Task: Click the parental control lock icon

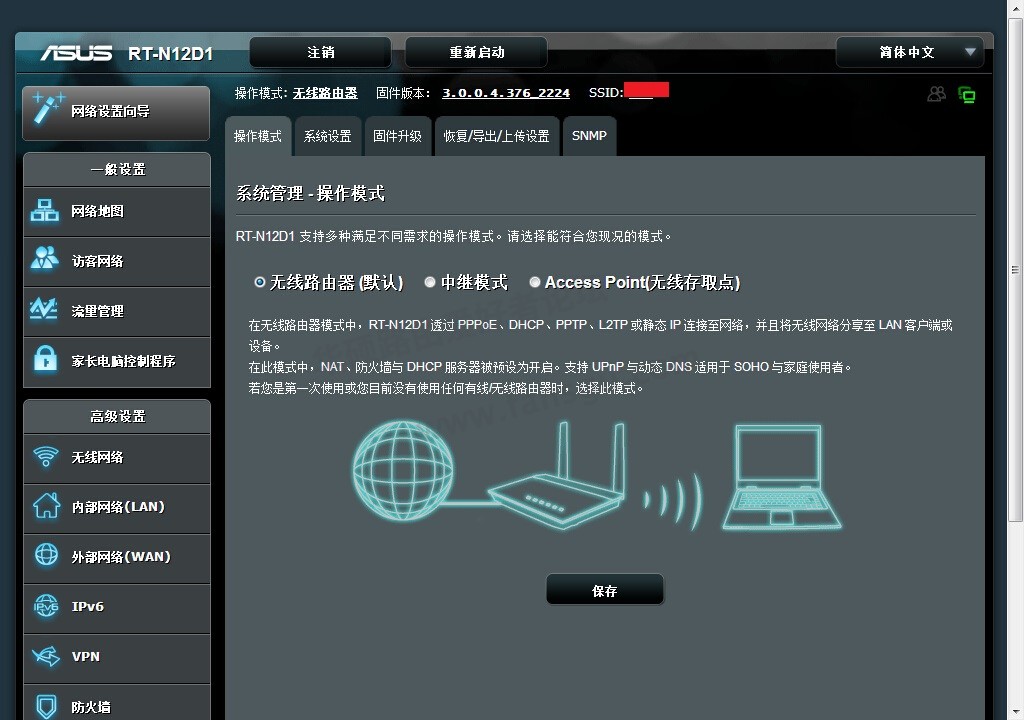Action: (x=45, y=359)
